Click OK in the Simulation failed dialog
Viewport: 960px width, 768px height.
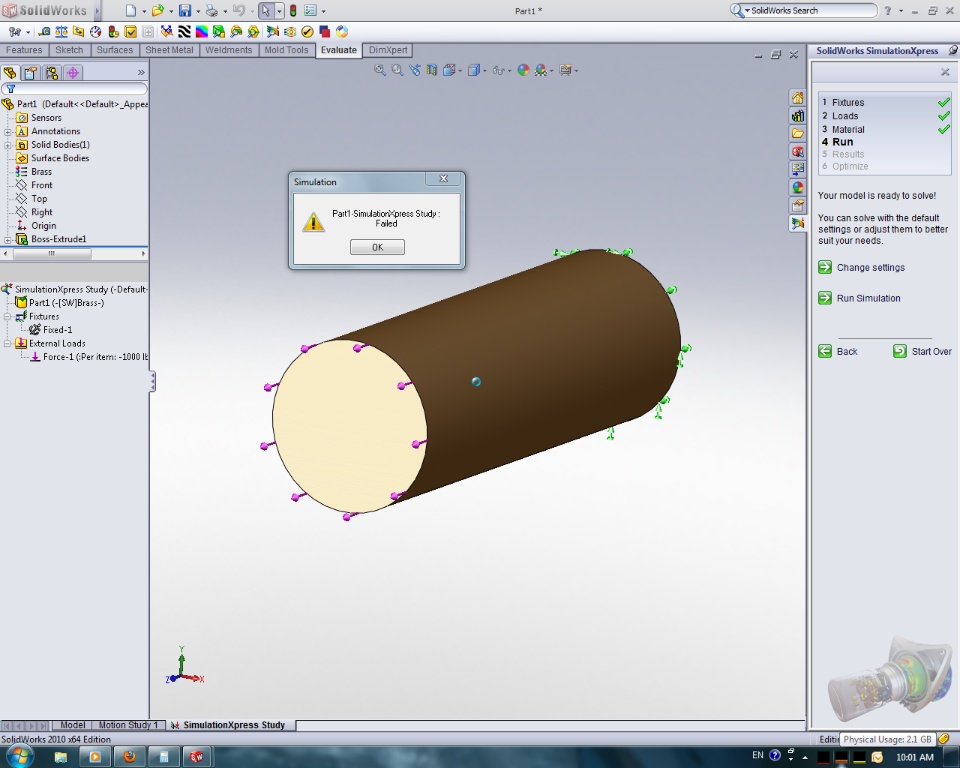coord(377,247)
